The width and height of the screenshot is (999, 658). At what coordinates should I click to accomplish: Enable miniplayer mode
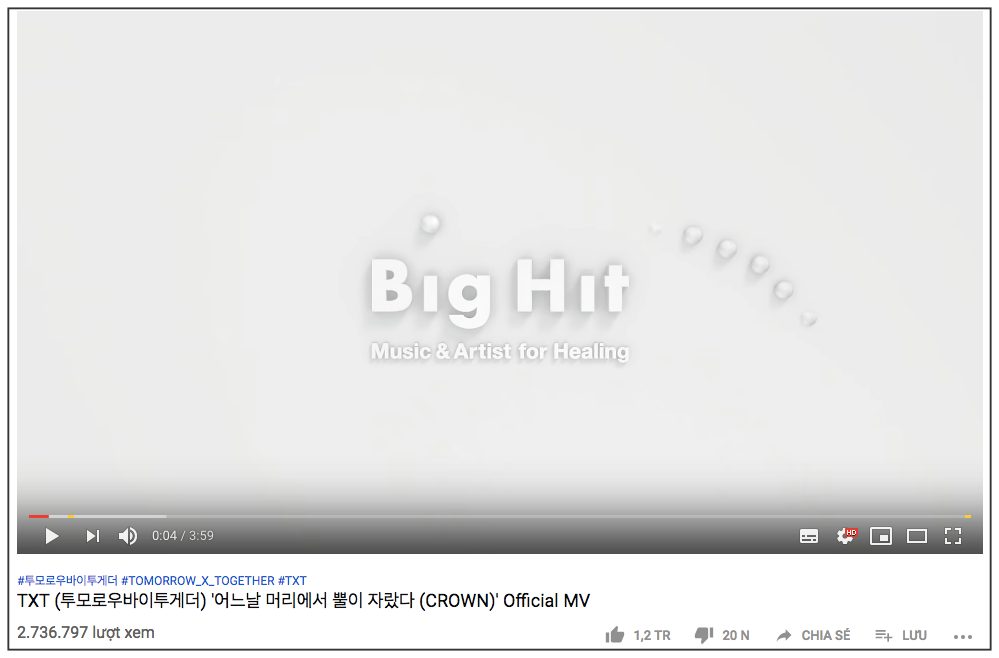(880, 536)
